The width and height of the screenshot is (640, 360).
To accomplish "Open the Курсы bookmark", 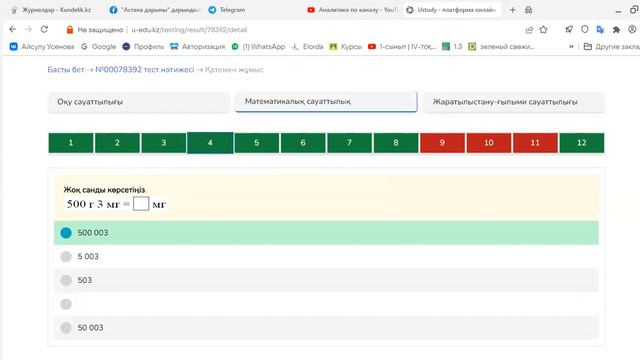I will click(345, 47).
